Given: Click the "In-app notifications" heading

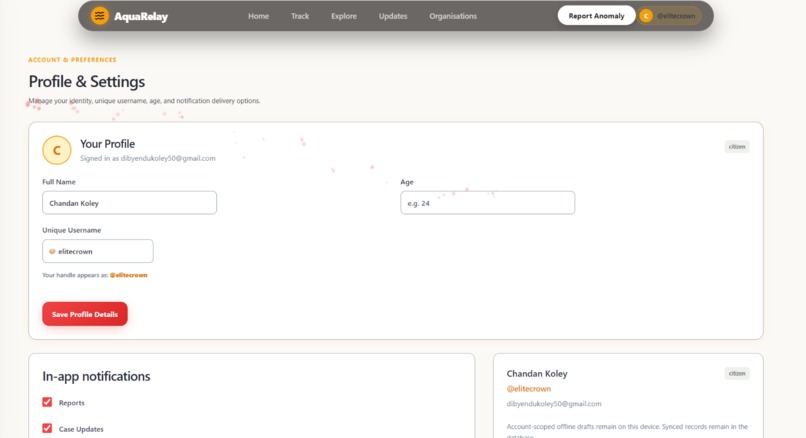Looking at the screenshot, I should pos(96,376).
